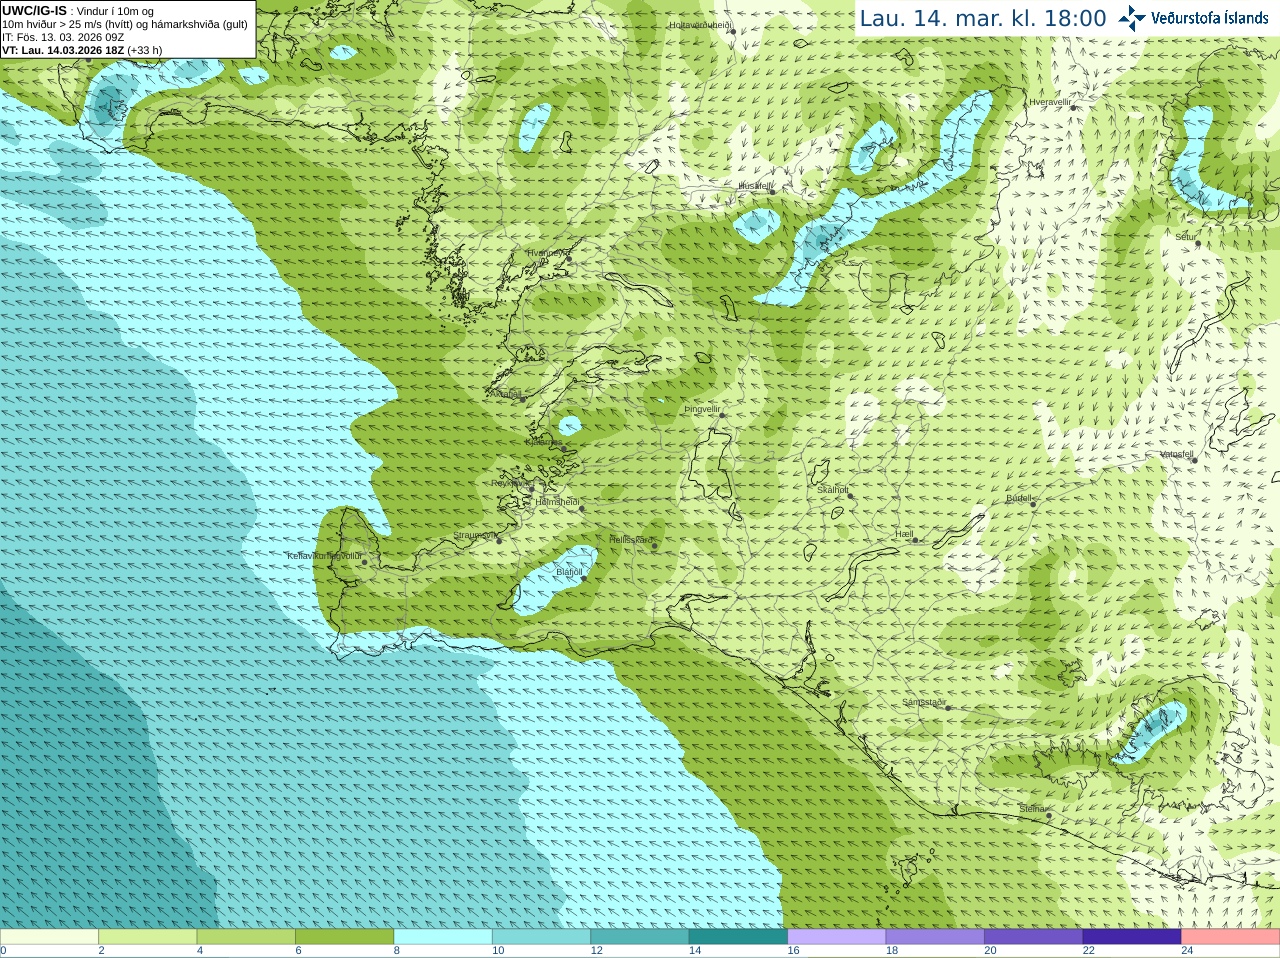Click the Hólmsheiði station label
Image resolution: width=1280 pixels, height=958 pixels.
[x=557, y=502]
